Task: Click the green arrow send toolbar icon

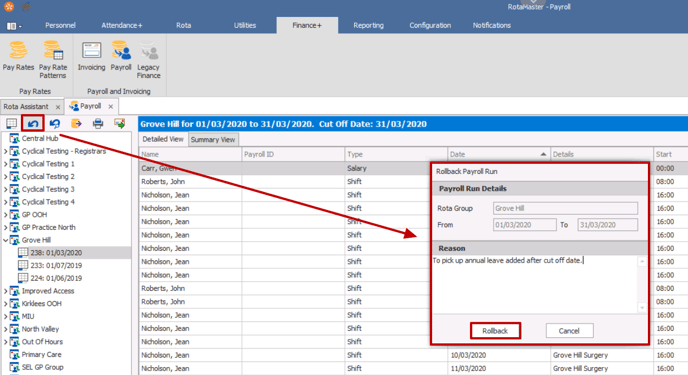Action: [119, 124]
